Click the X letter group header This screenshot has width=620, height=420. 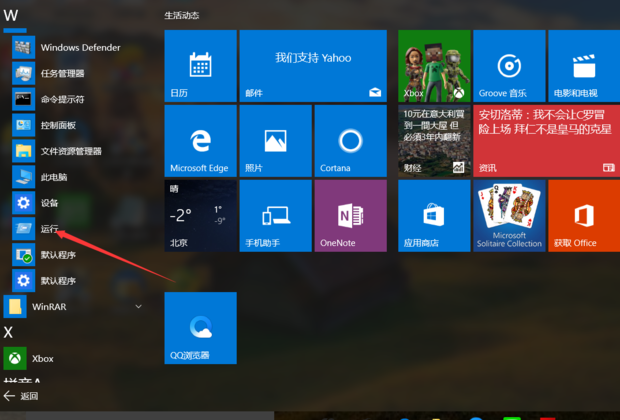point(8,332)
